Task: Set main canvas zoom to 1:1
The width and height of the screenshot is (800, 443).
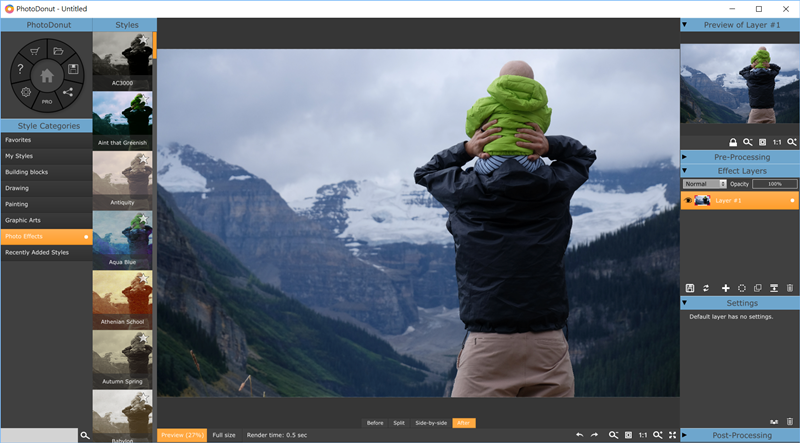Action: [x=643, y=435]
